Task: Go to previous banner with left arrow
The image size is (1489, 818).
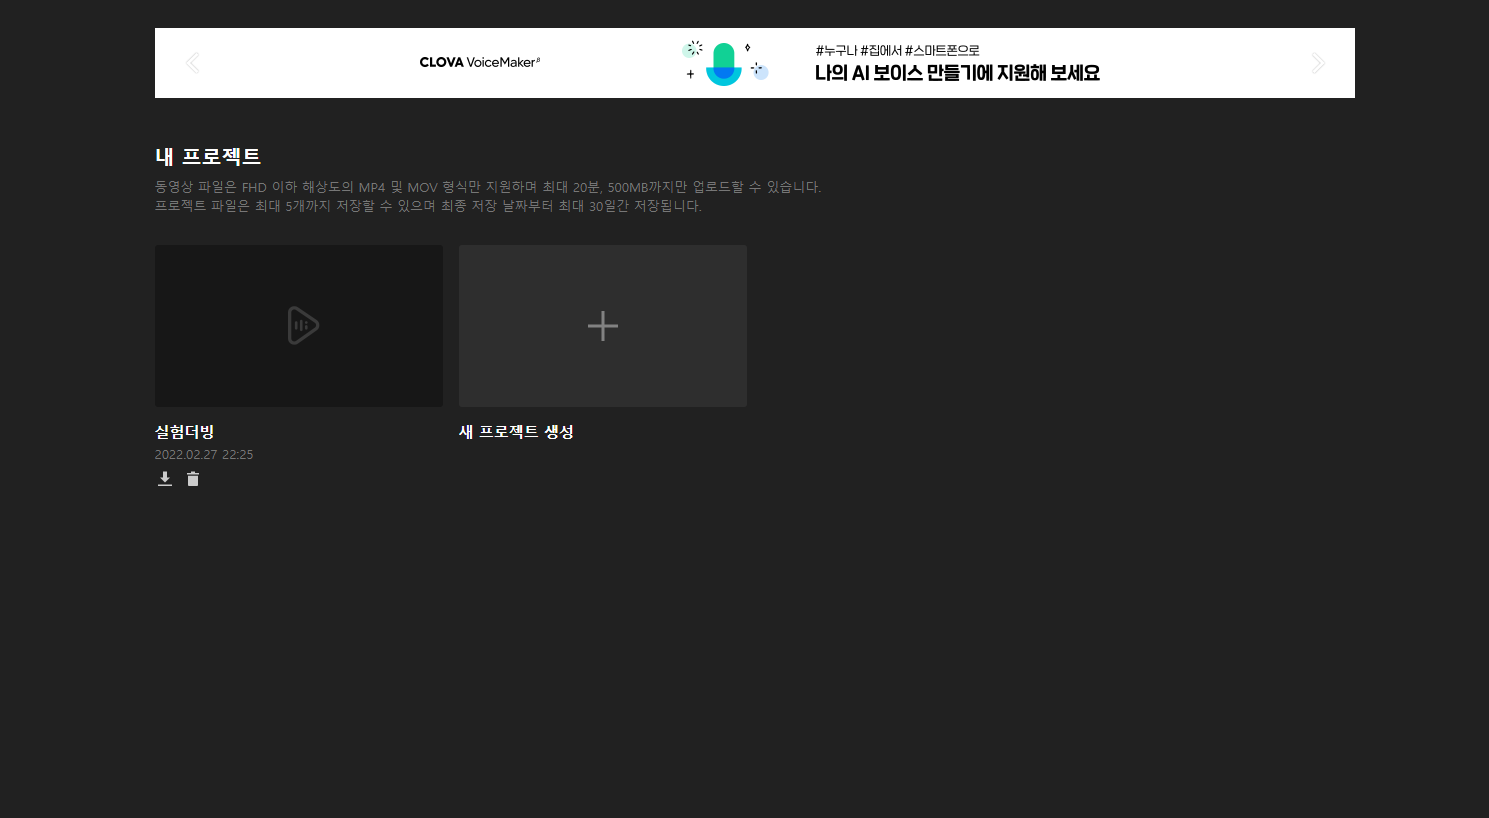Action: 193,63
